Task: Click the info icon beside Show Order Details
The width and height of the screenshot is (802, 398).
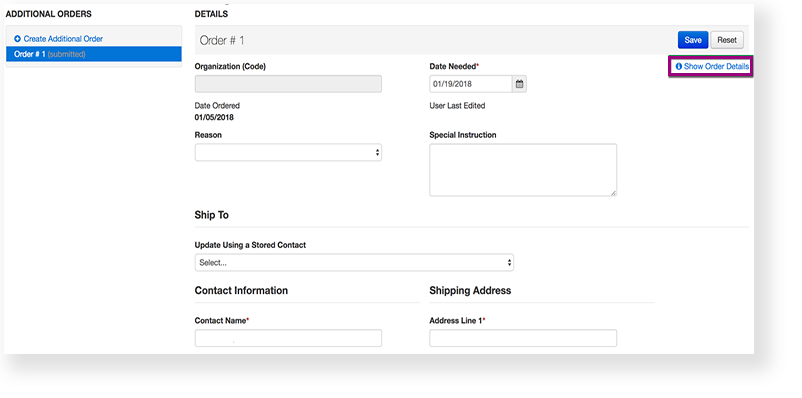Action: point(679,67)
